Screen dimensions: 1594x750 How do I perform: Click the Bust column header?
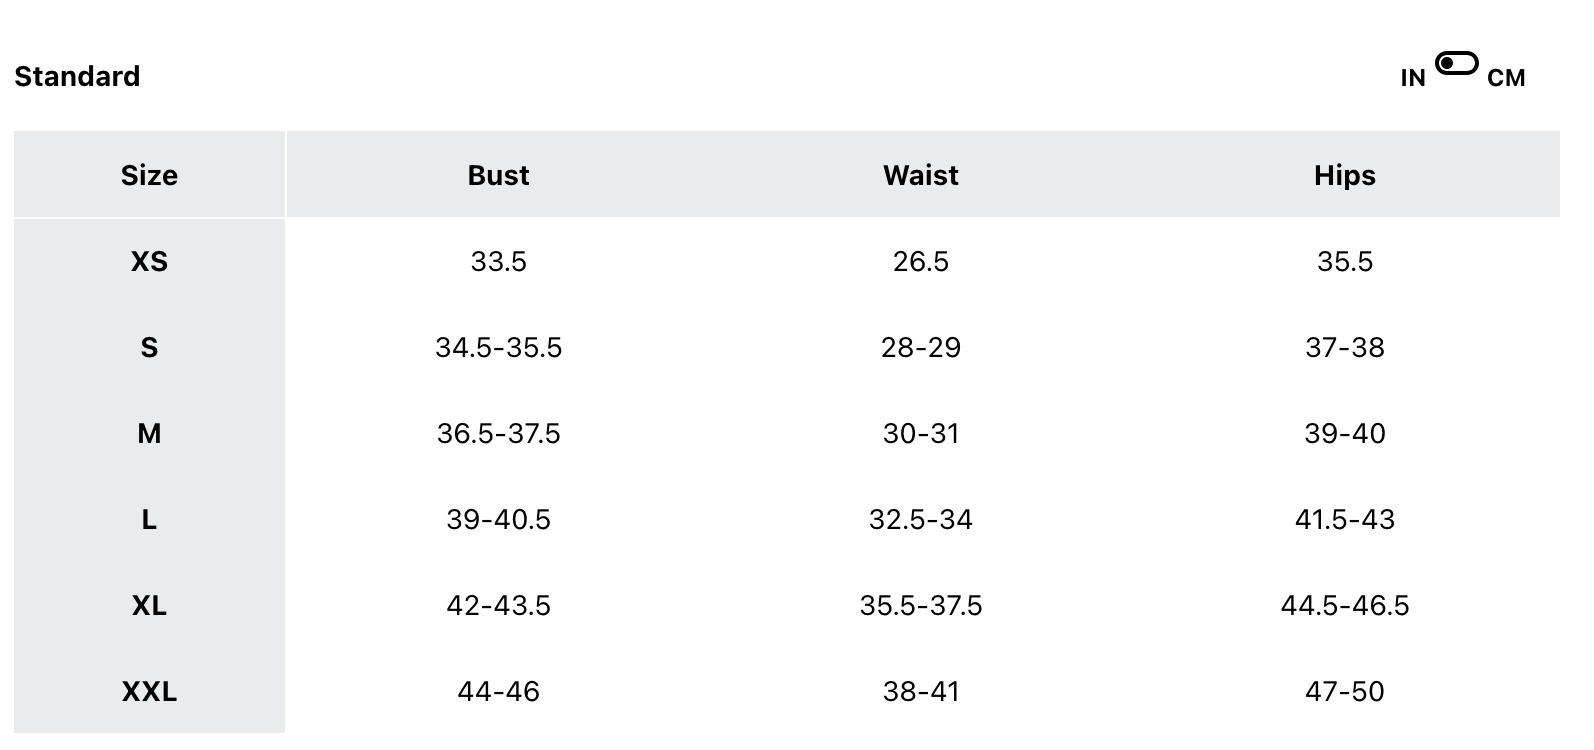(498, 175)
